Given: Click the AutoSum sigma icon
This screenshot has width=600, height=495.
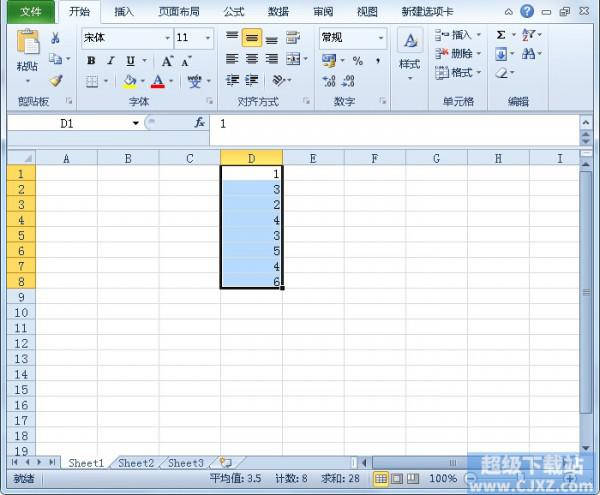Looking at the screenshot, I should [x=501, y=35].
